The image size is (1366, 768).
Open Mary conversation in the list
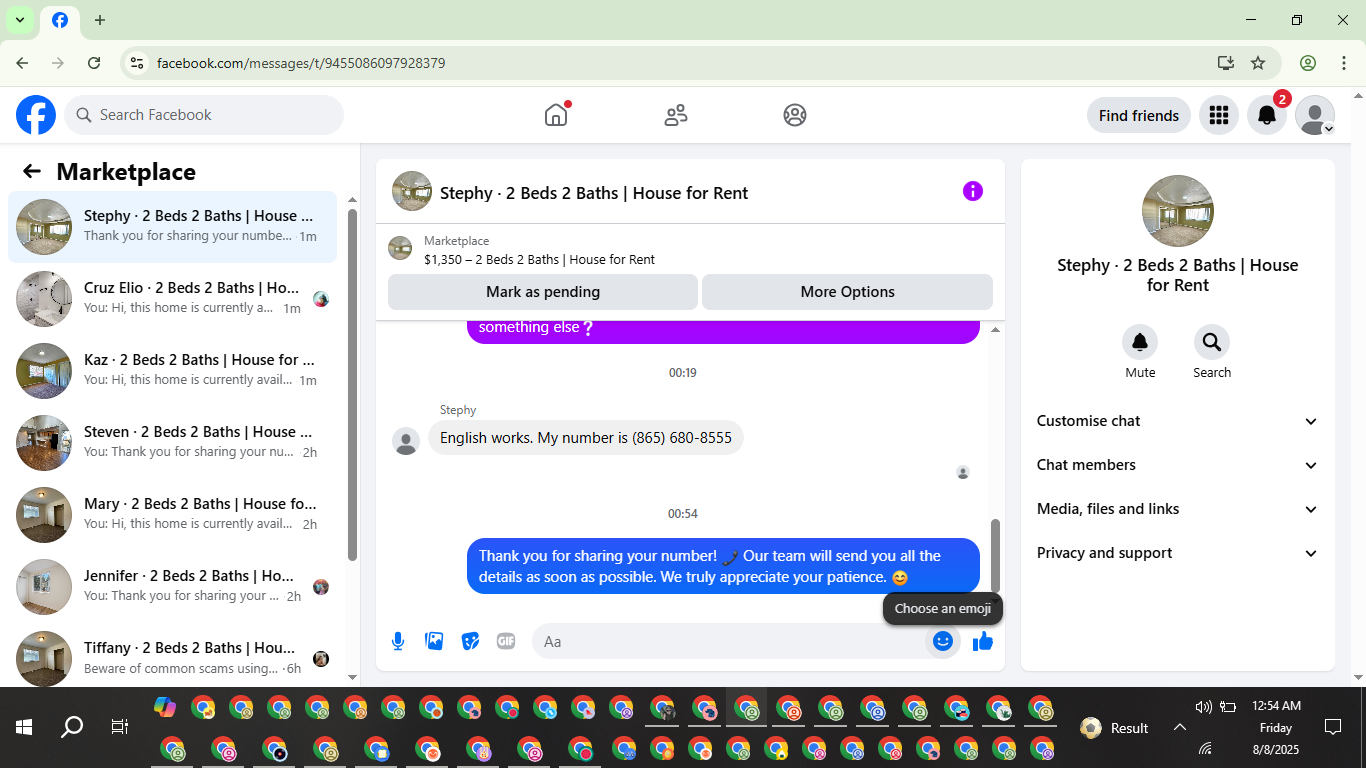pyautogui.click(x=173, y=515)
